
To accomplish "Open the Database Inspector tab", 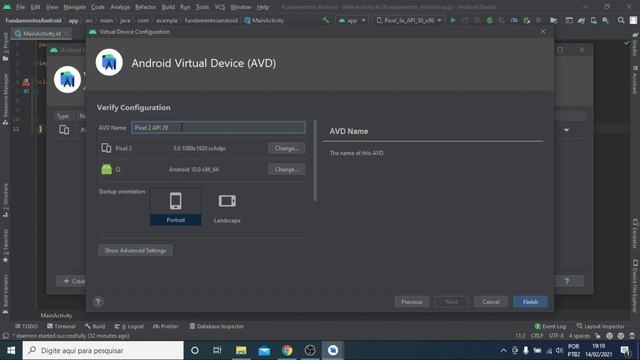I will 216,326.
